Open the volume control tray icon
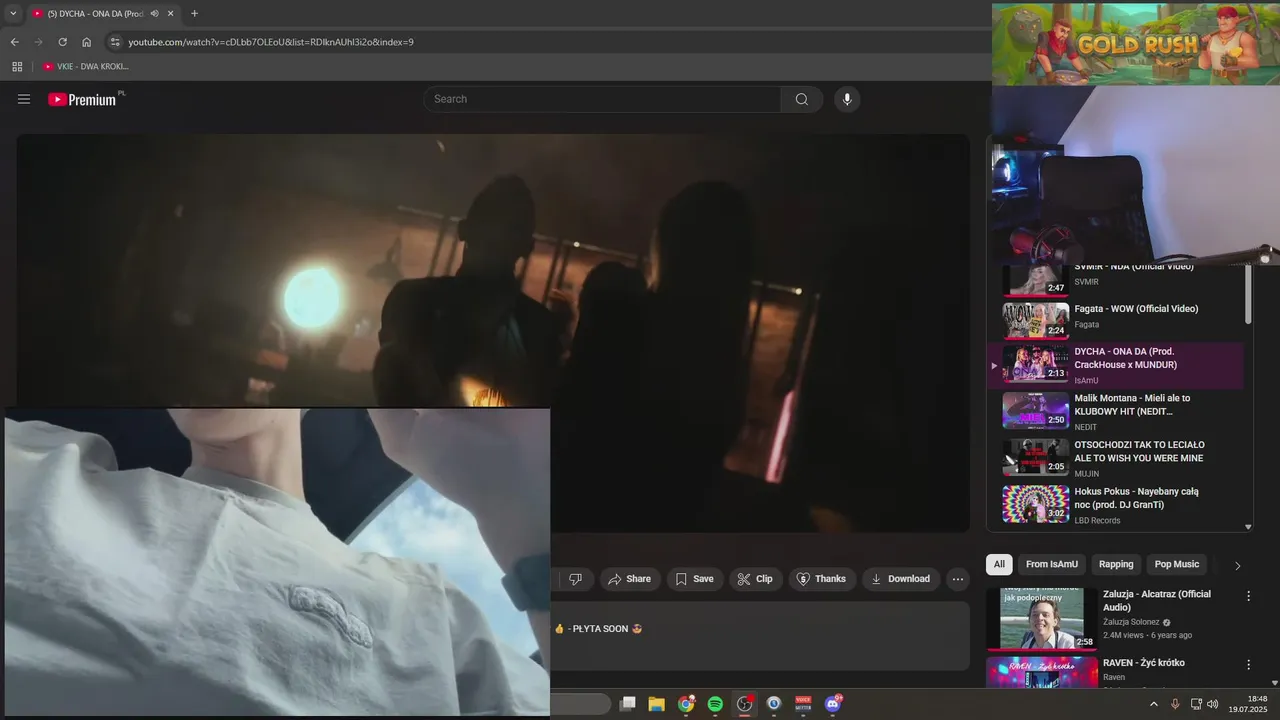 click(1213, 704)
